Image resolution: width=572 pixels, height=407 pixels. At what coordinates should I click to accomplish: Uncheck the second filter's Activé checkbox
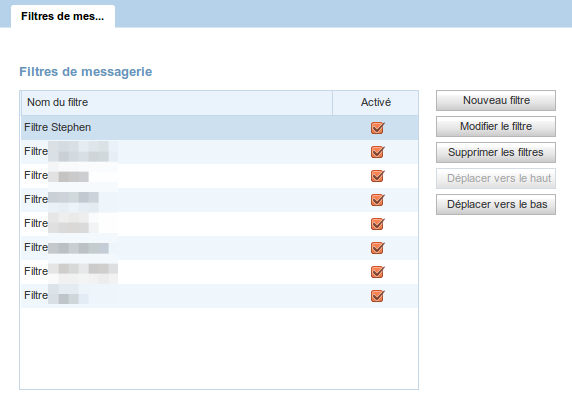(377, 152)
